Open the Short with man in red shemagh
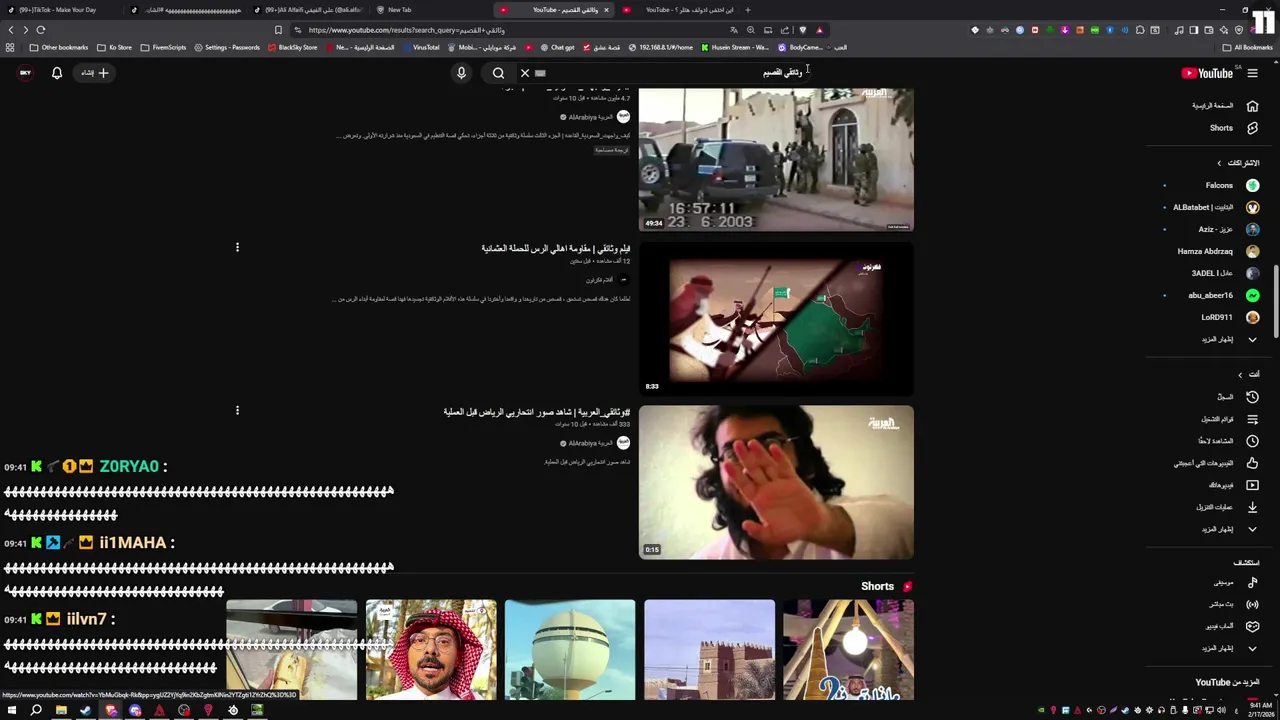 tap(430, 650)
